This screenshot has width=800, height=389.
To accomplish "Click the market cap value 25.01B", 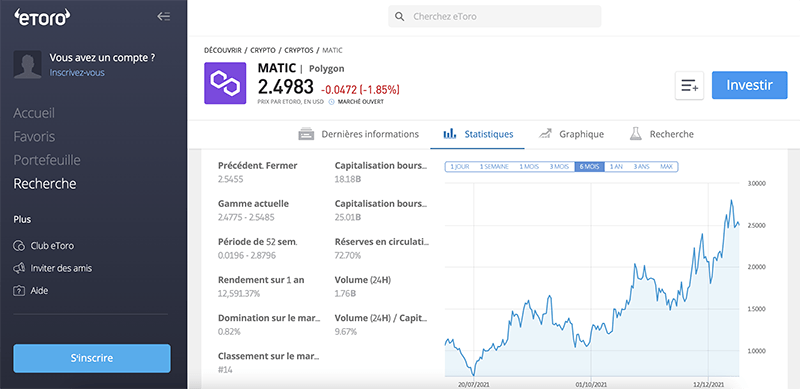I will point(348,217).
